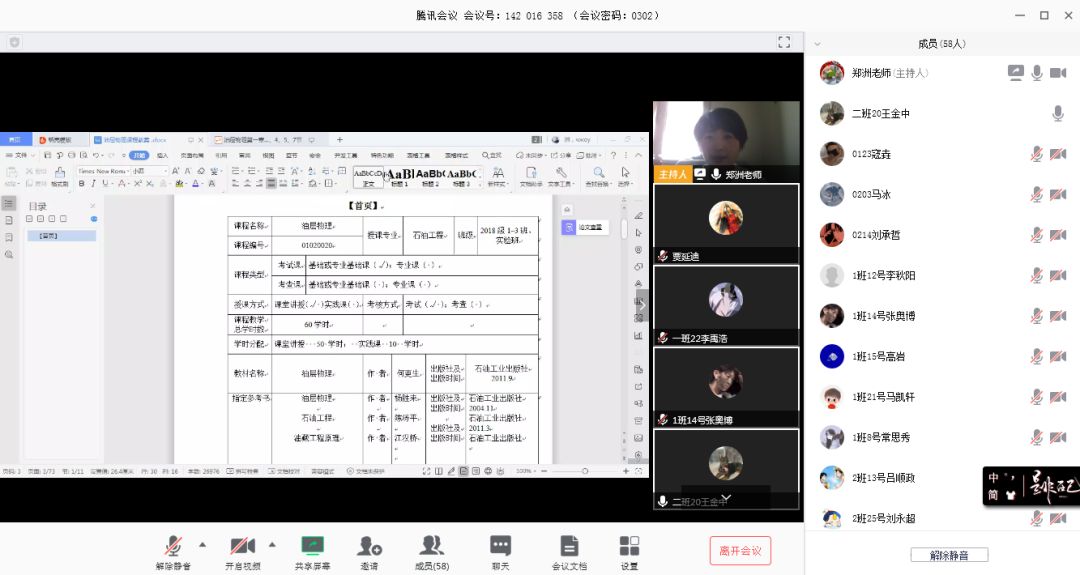Click the unmute button below members list

coord(949,555)
